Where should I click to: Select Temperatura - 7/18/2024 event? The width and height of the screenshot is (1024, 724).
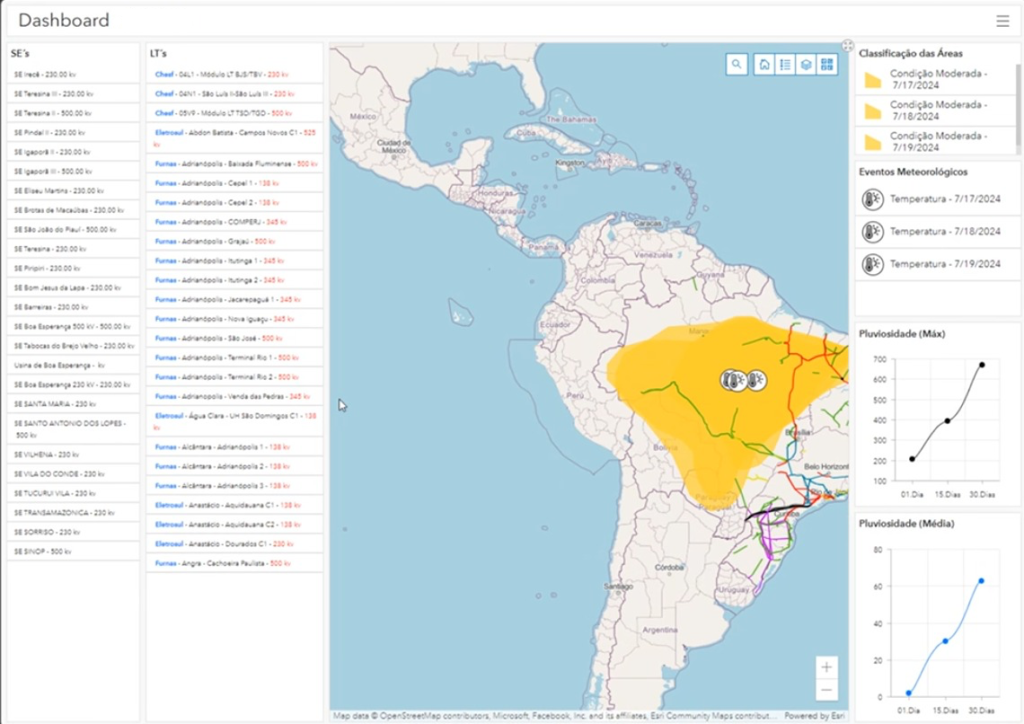[944, 232]
